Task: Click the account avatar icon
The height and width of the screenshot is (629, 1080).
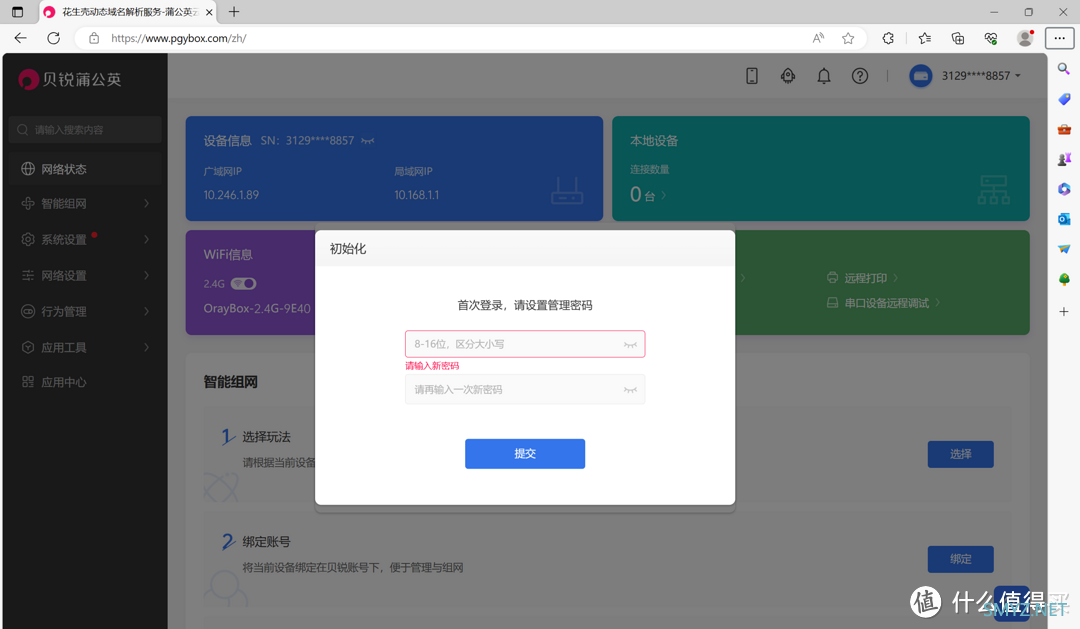Action: tap(921, 76)
